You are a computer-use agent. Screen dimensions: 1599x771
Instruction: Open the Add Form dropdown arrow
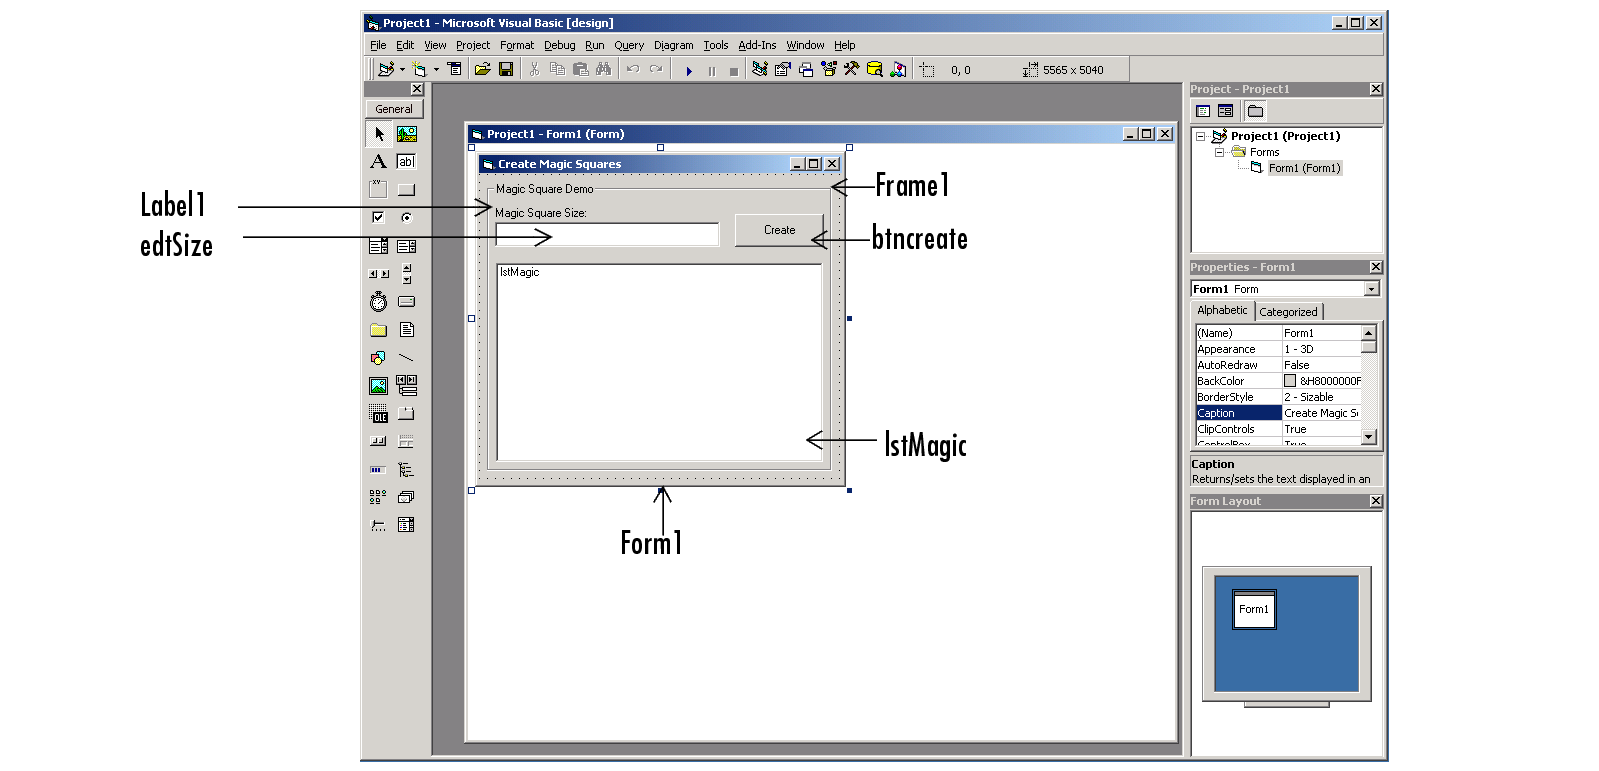tap(436, 70)
